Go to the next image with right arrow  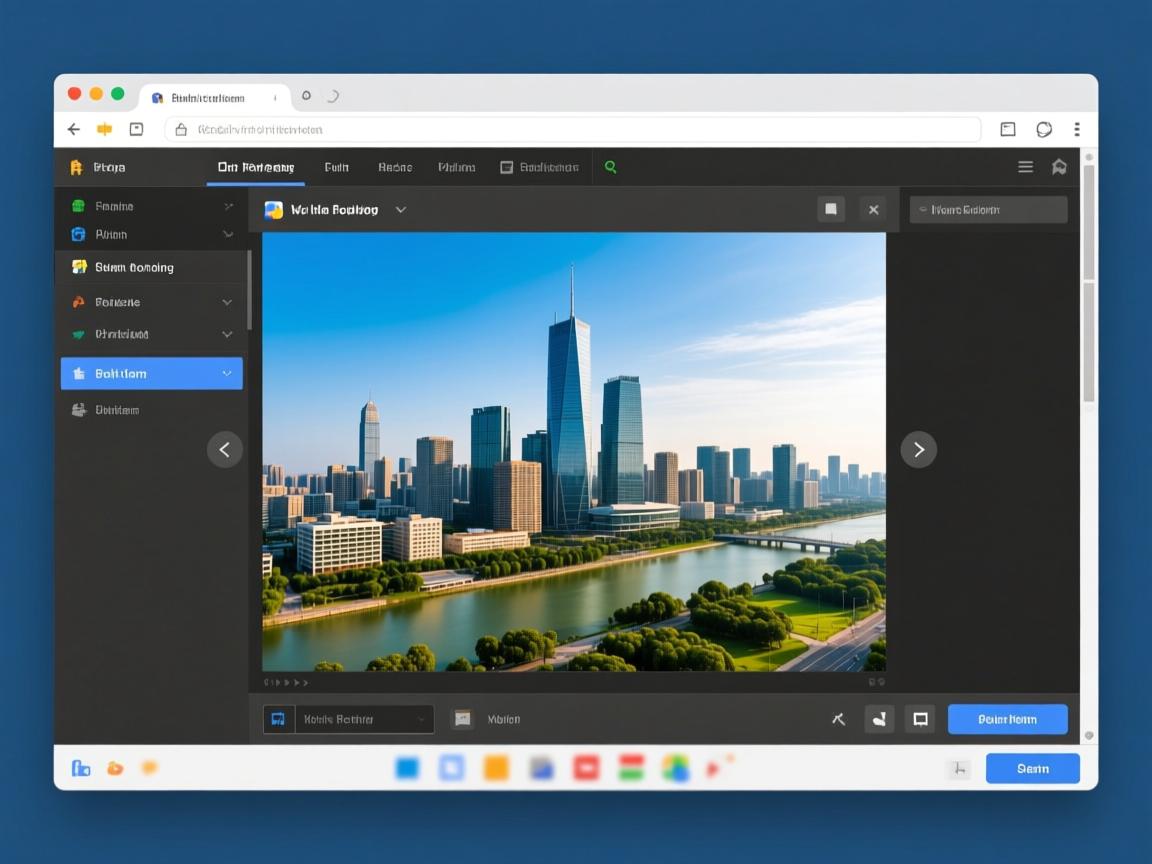point(918,449)
